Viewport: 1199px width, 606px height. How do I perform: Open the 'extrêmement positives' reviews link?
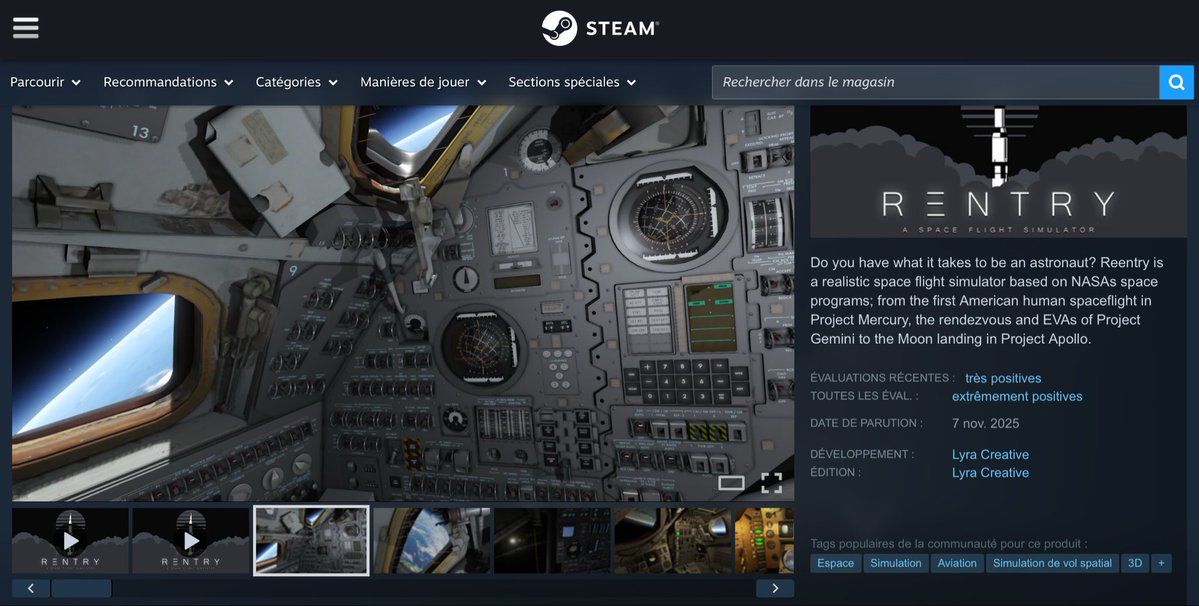(1017, 397)
